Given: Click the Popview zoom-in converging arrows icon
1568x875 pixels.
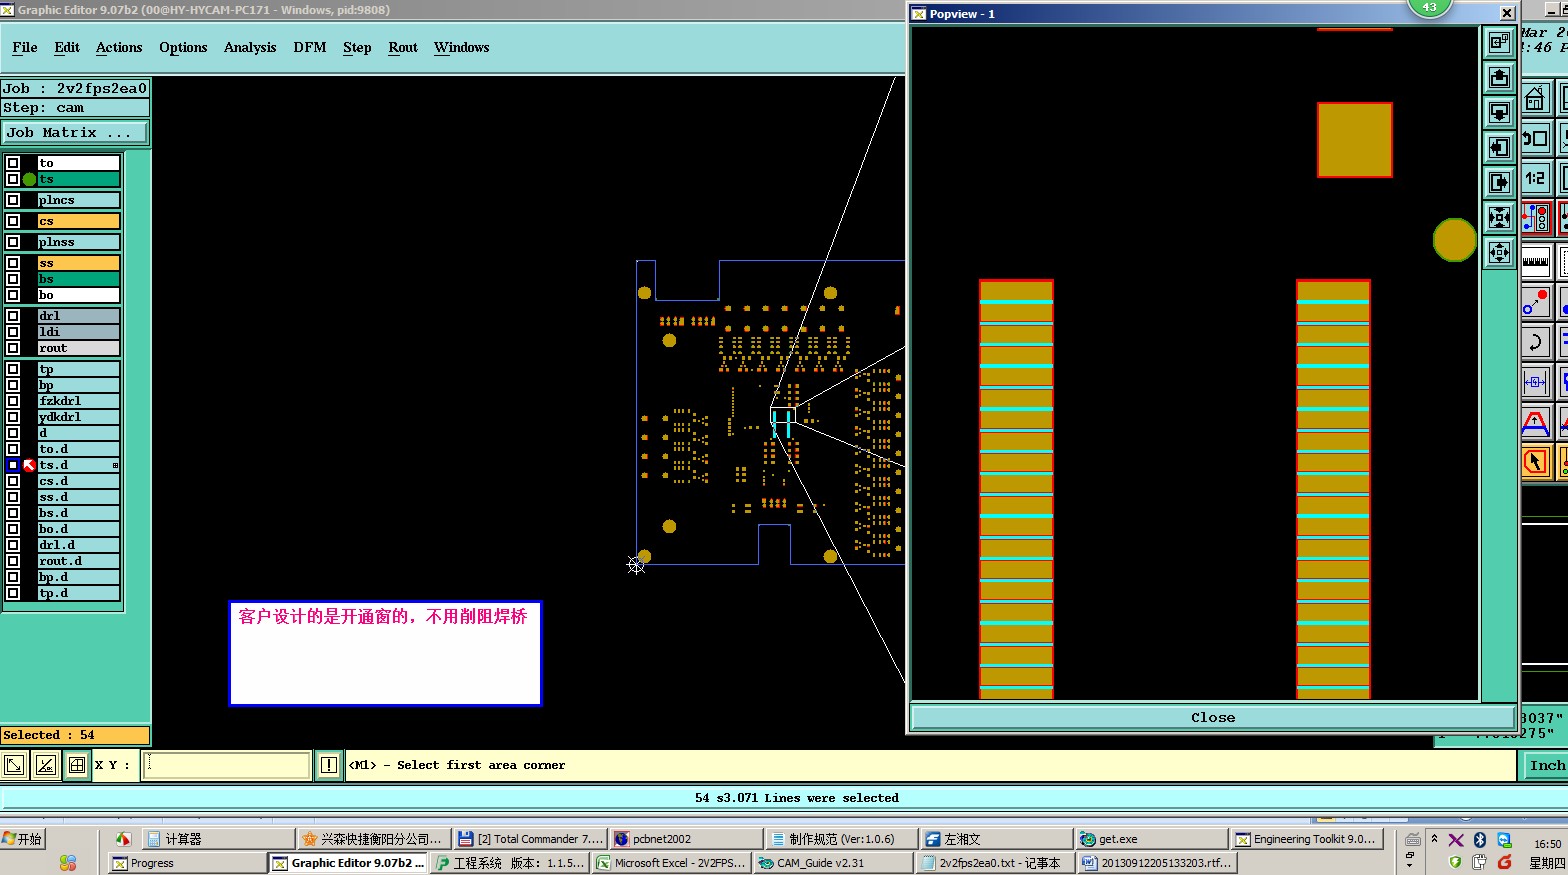Looking at the screenshot, I should 1499,217.
